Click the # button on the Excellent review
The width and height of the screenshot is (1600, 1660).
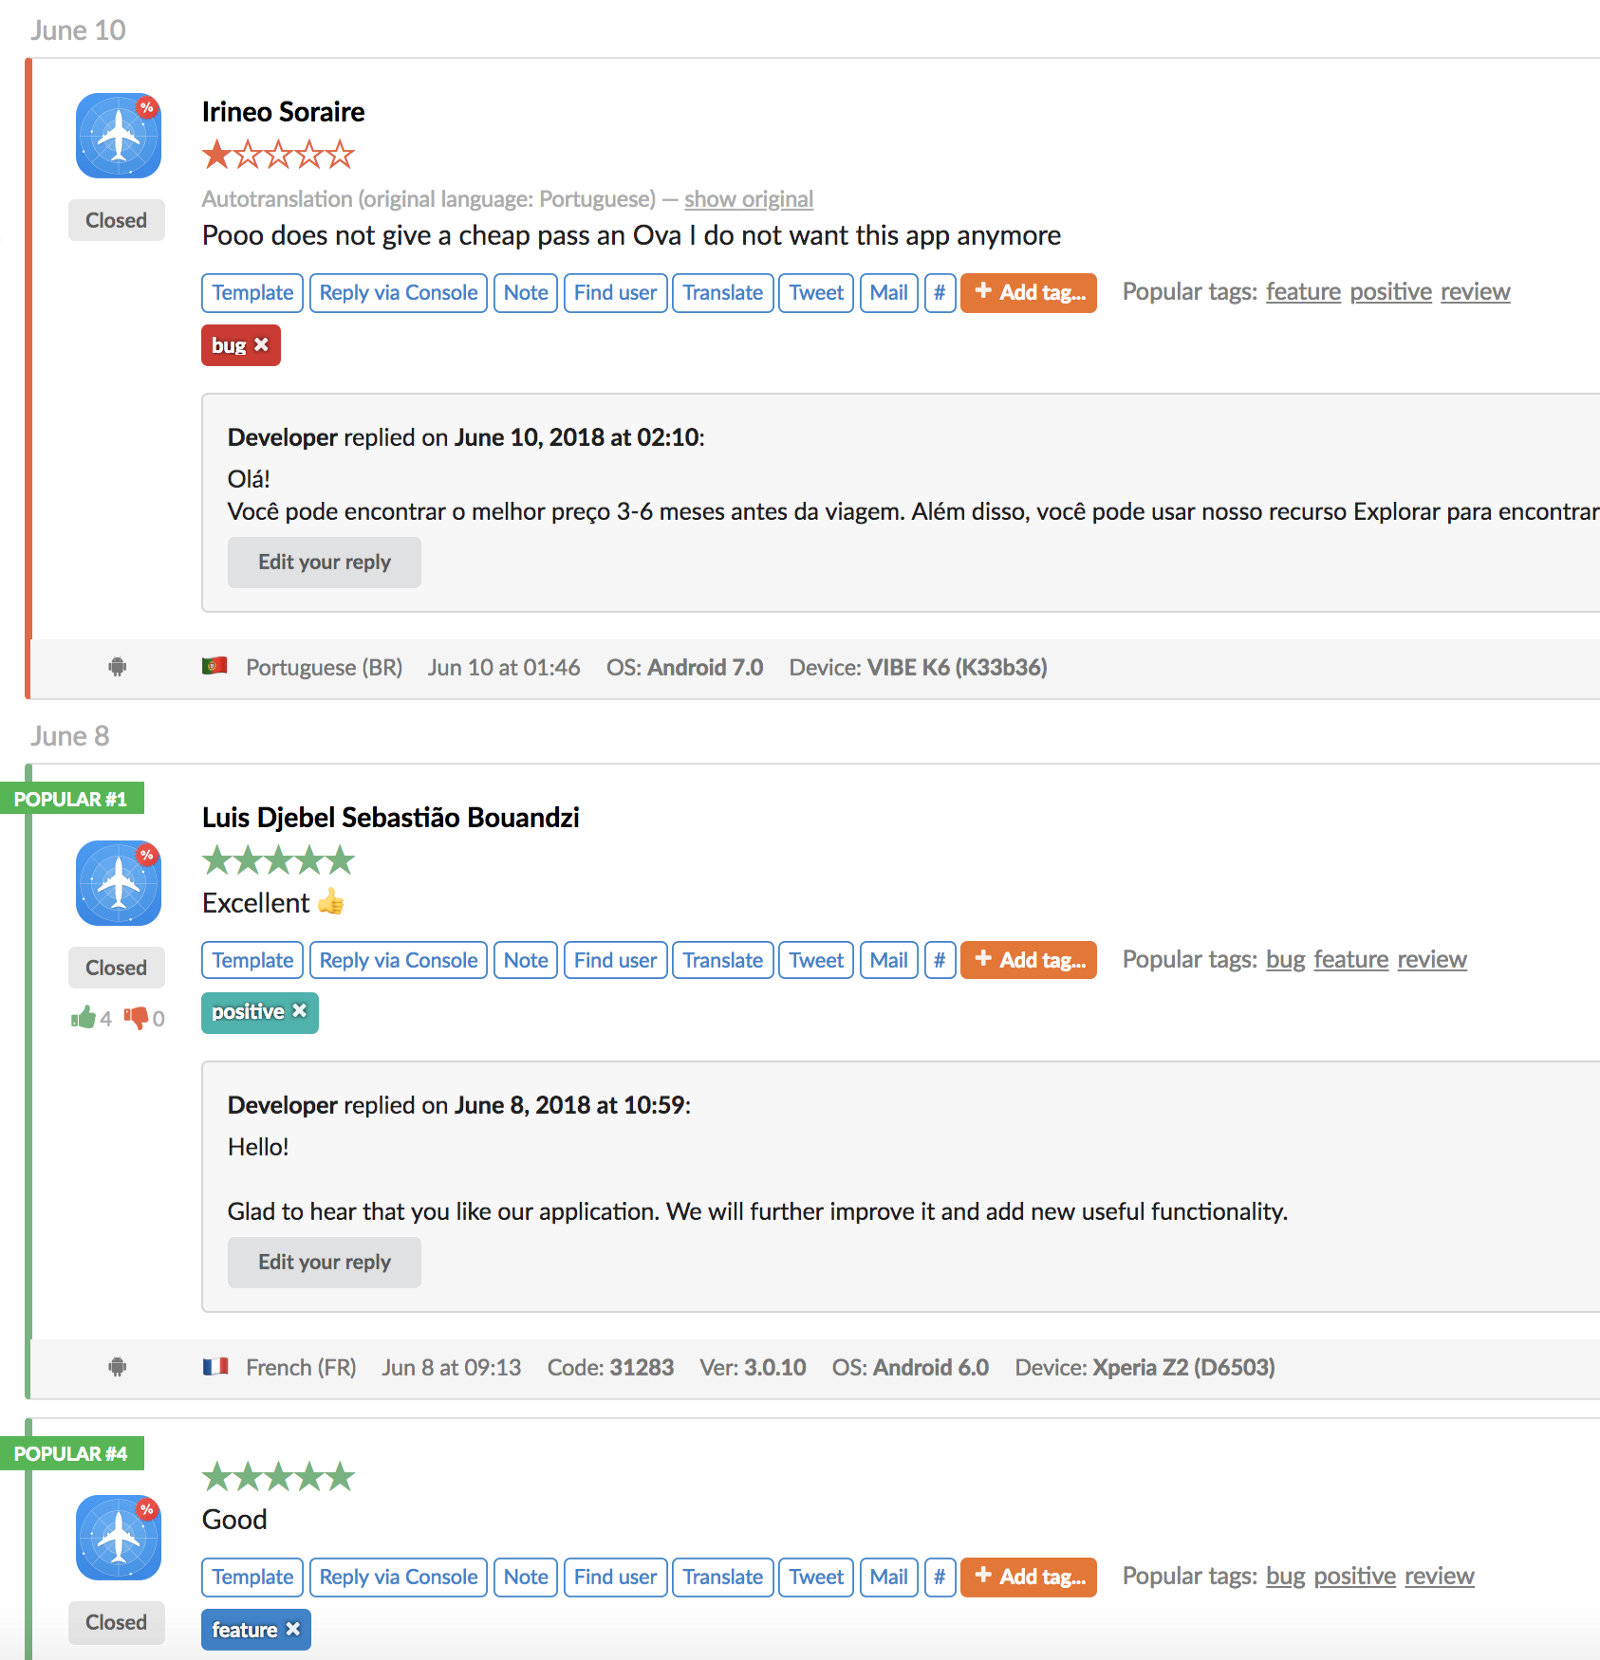(939, 960)
